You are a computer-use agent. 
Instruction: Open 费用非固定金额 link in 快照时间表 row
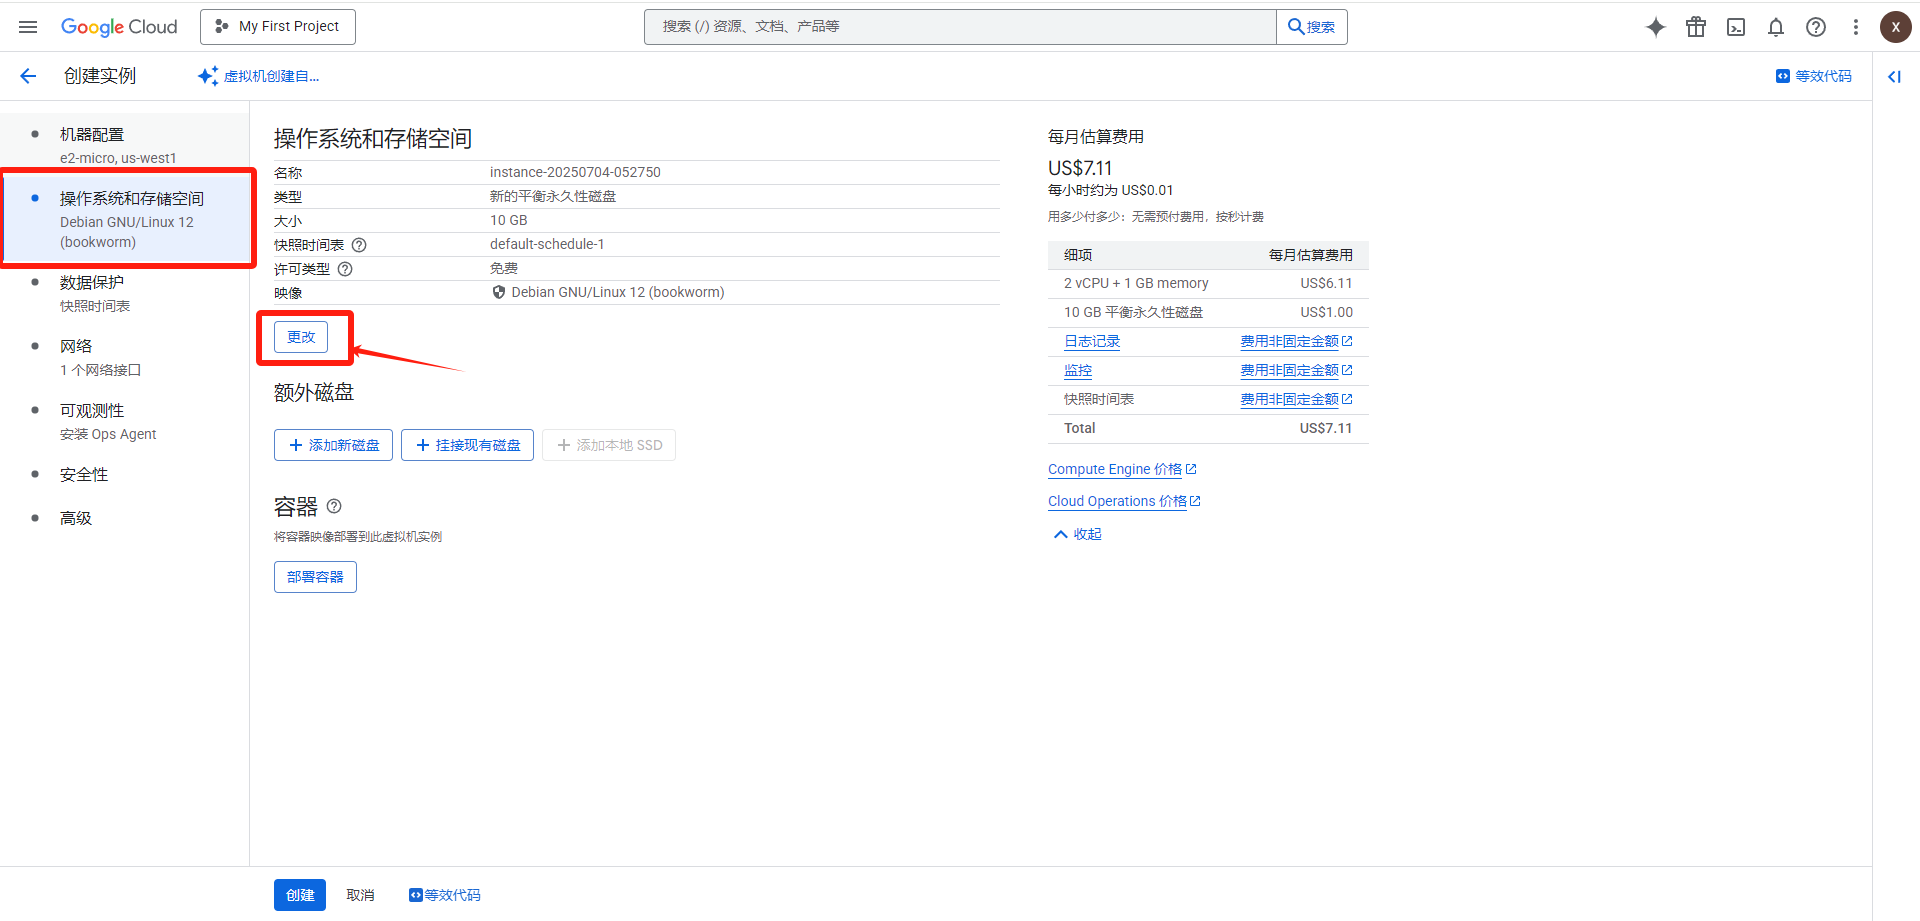tap(1296, 399)
